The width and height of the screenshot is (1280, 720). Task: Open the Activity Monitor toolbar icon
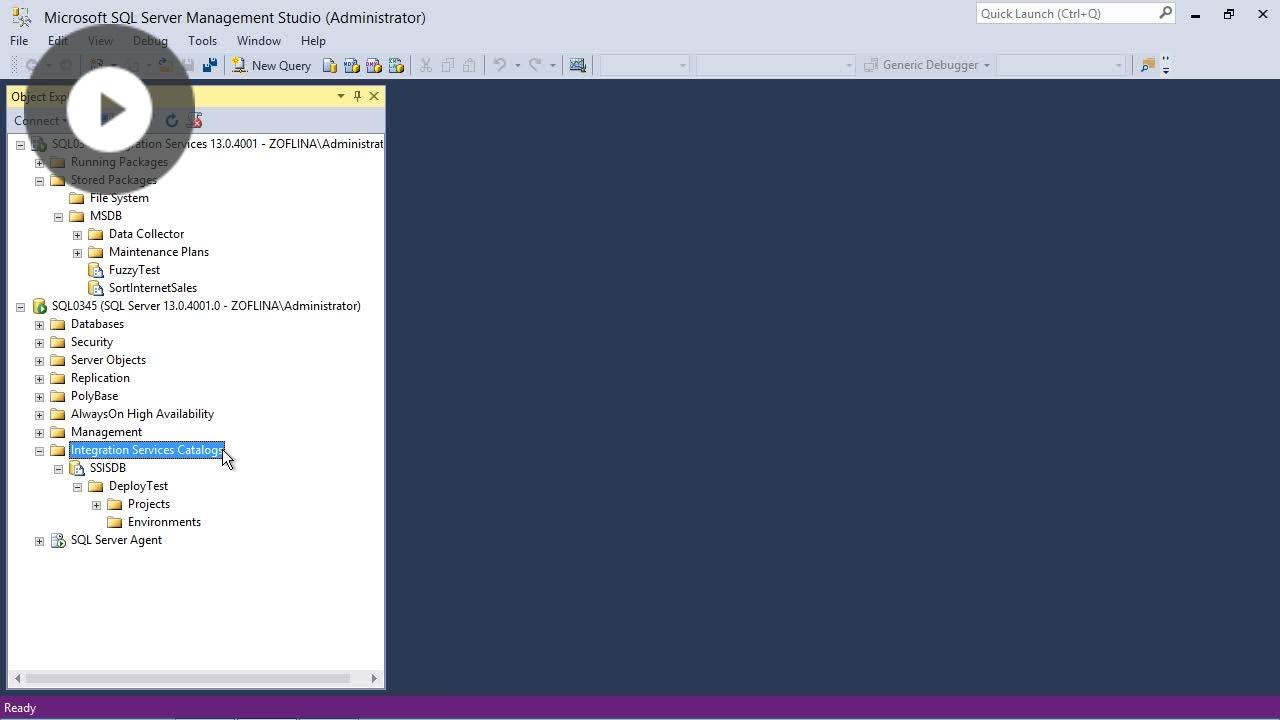pos(577,65)
